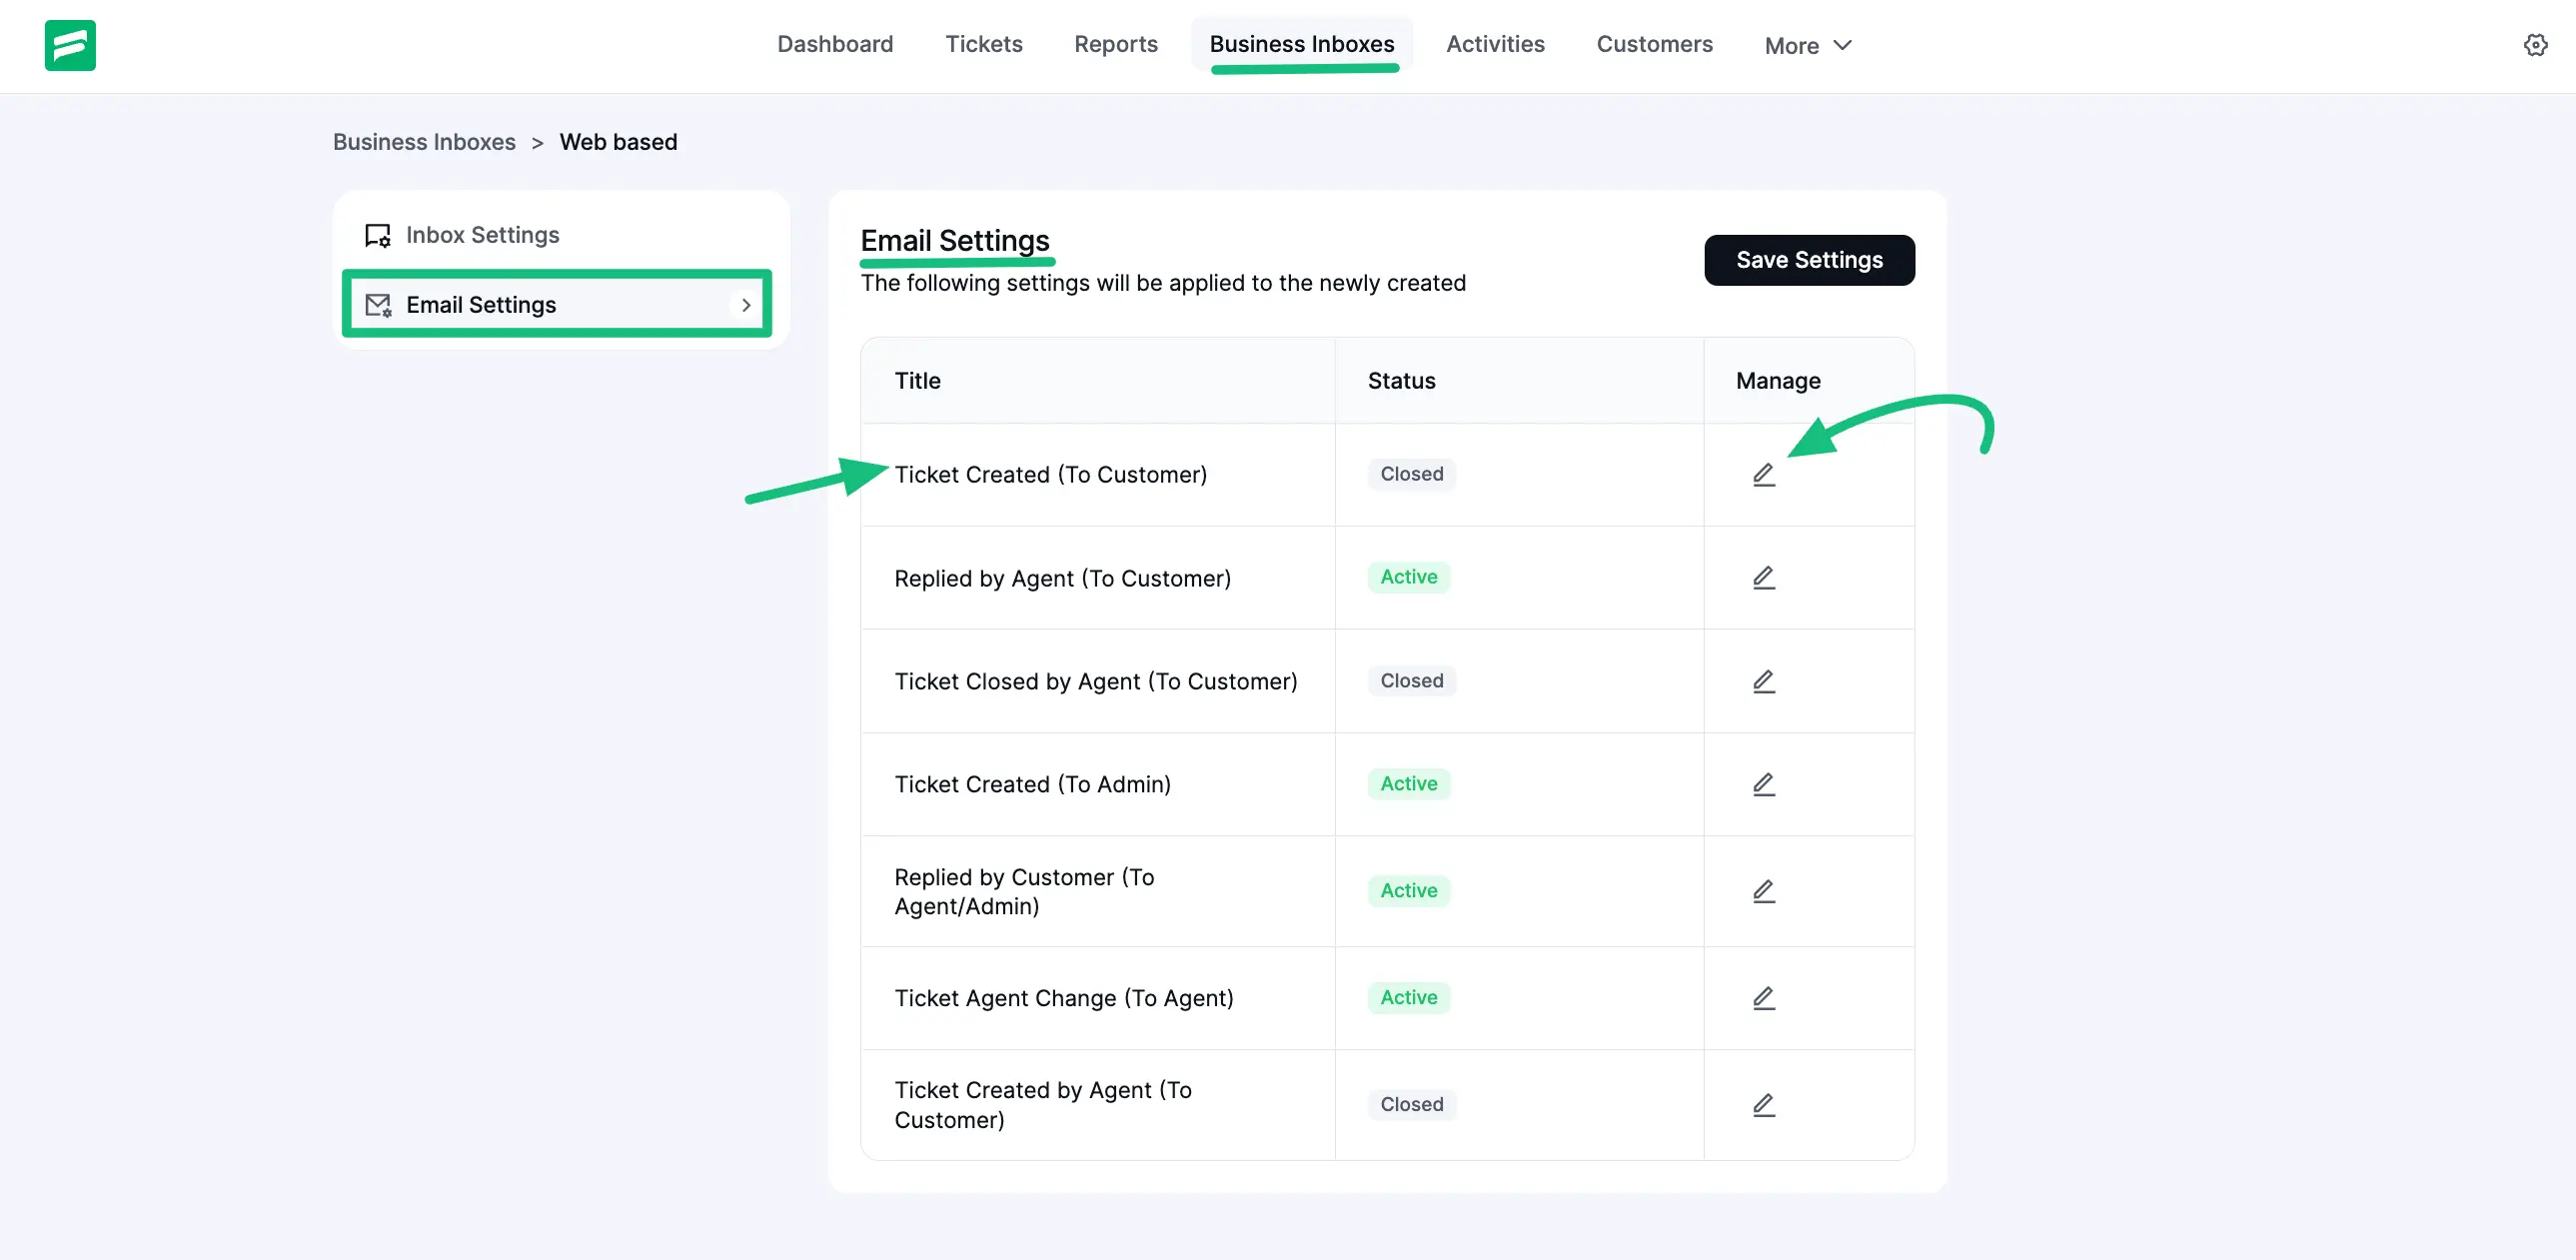Edit the Replied by Agent (To Customer) email
The width and height of the screenshot is (2576, 1260).
[1762, 577]
